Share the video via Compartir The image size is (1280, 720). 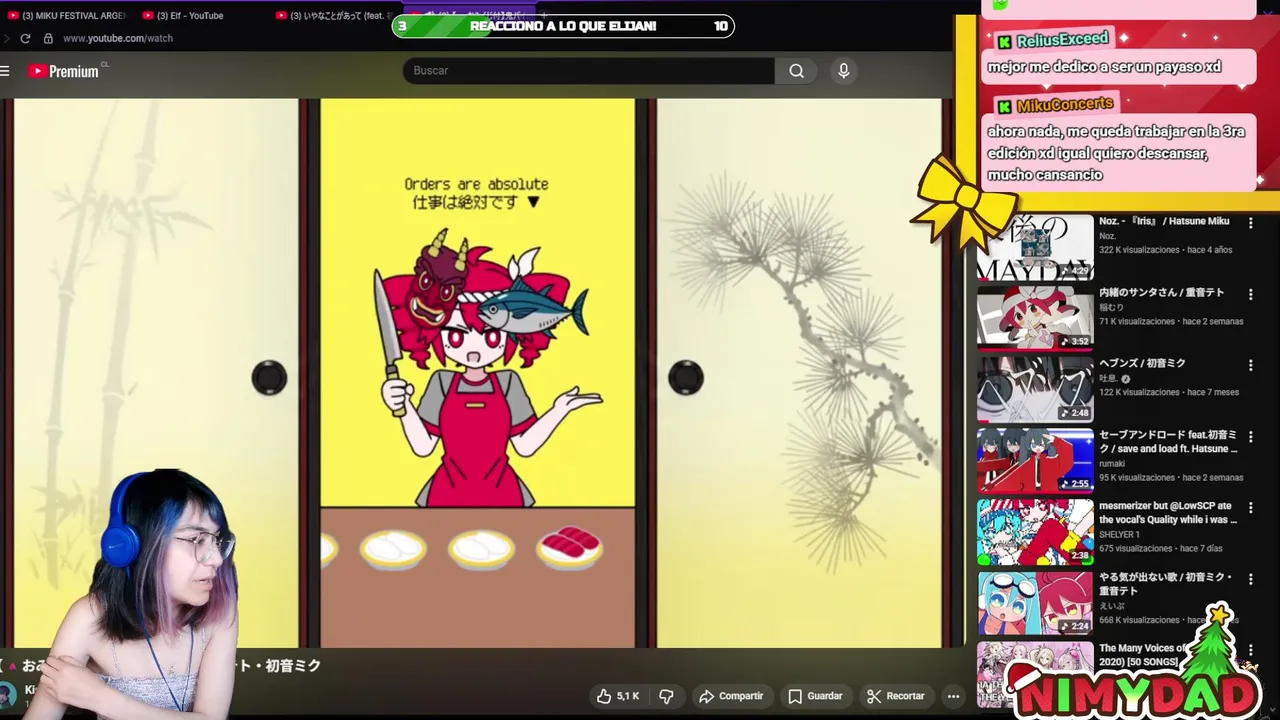[x=731, y=696]
